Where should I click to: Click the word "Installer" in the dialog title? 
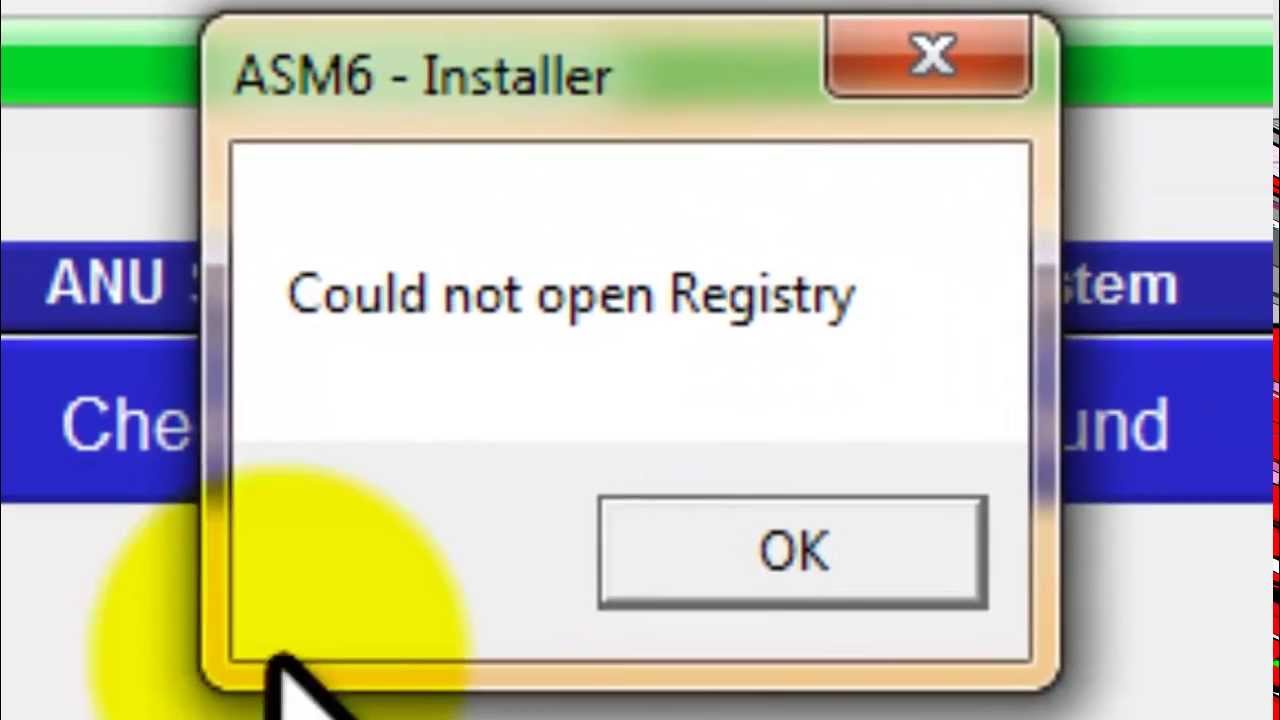516,75
